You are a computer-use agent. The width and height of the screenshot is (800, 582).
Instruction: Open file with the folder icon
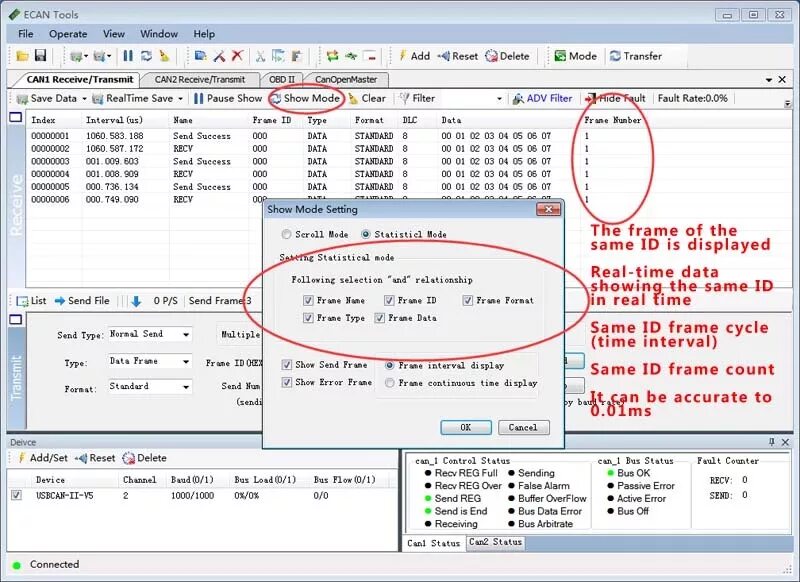coord(22,56)
